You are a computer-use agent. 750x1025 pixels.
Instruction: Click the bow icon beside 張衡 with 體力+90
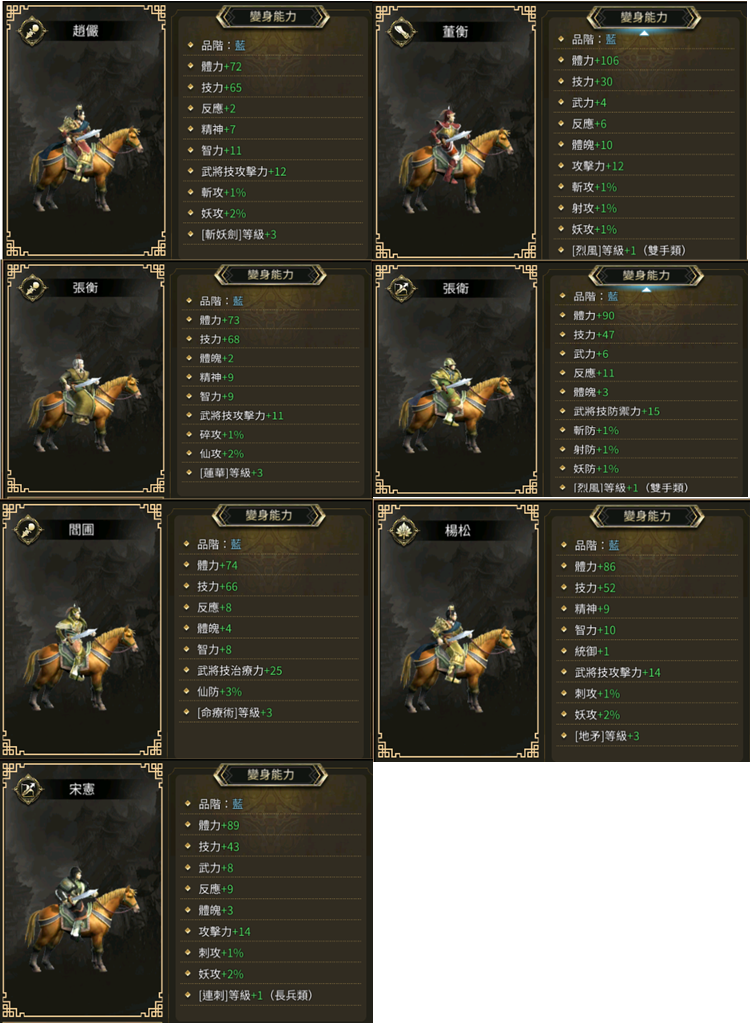pos(402,288)
